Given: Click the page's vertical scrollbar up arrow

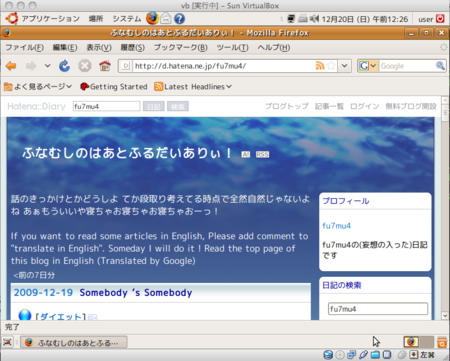Looking at the screenshot, I should click(x=445, y=100).
